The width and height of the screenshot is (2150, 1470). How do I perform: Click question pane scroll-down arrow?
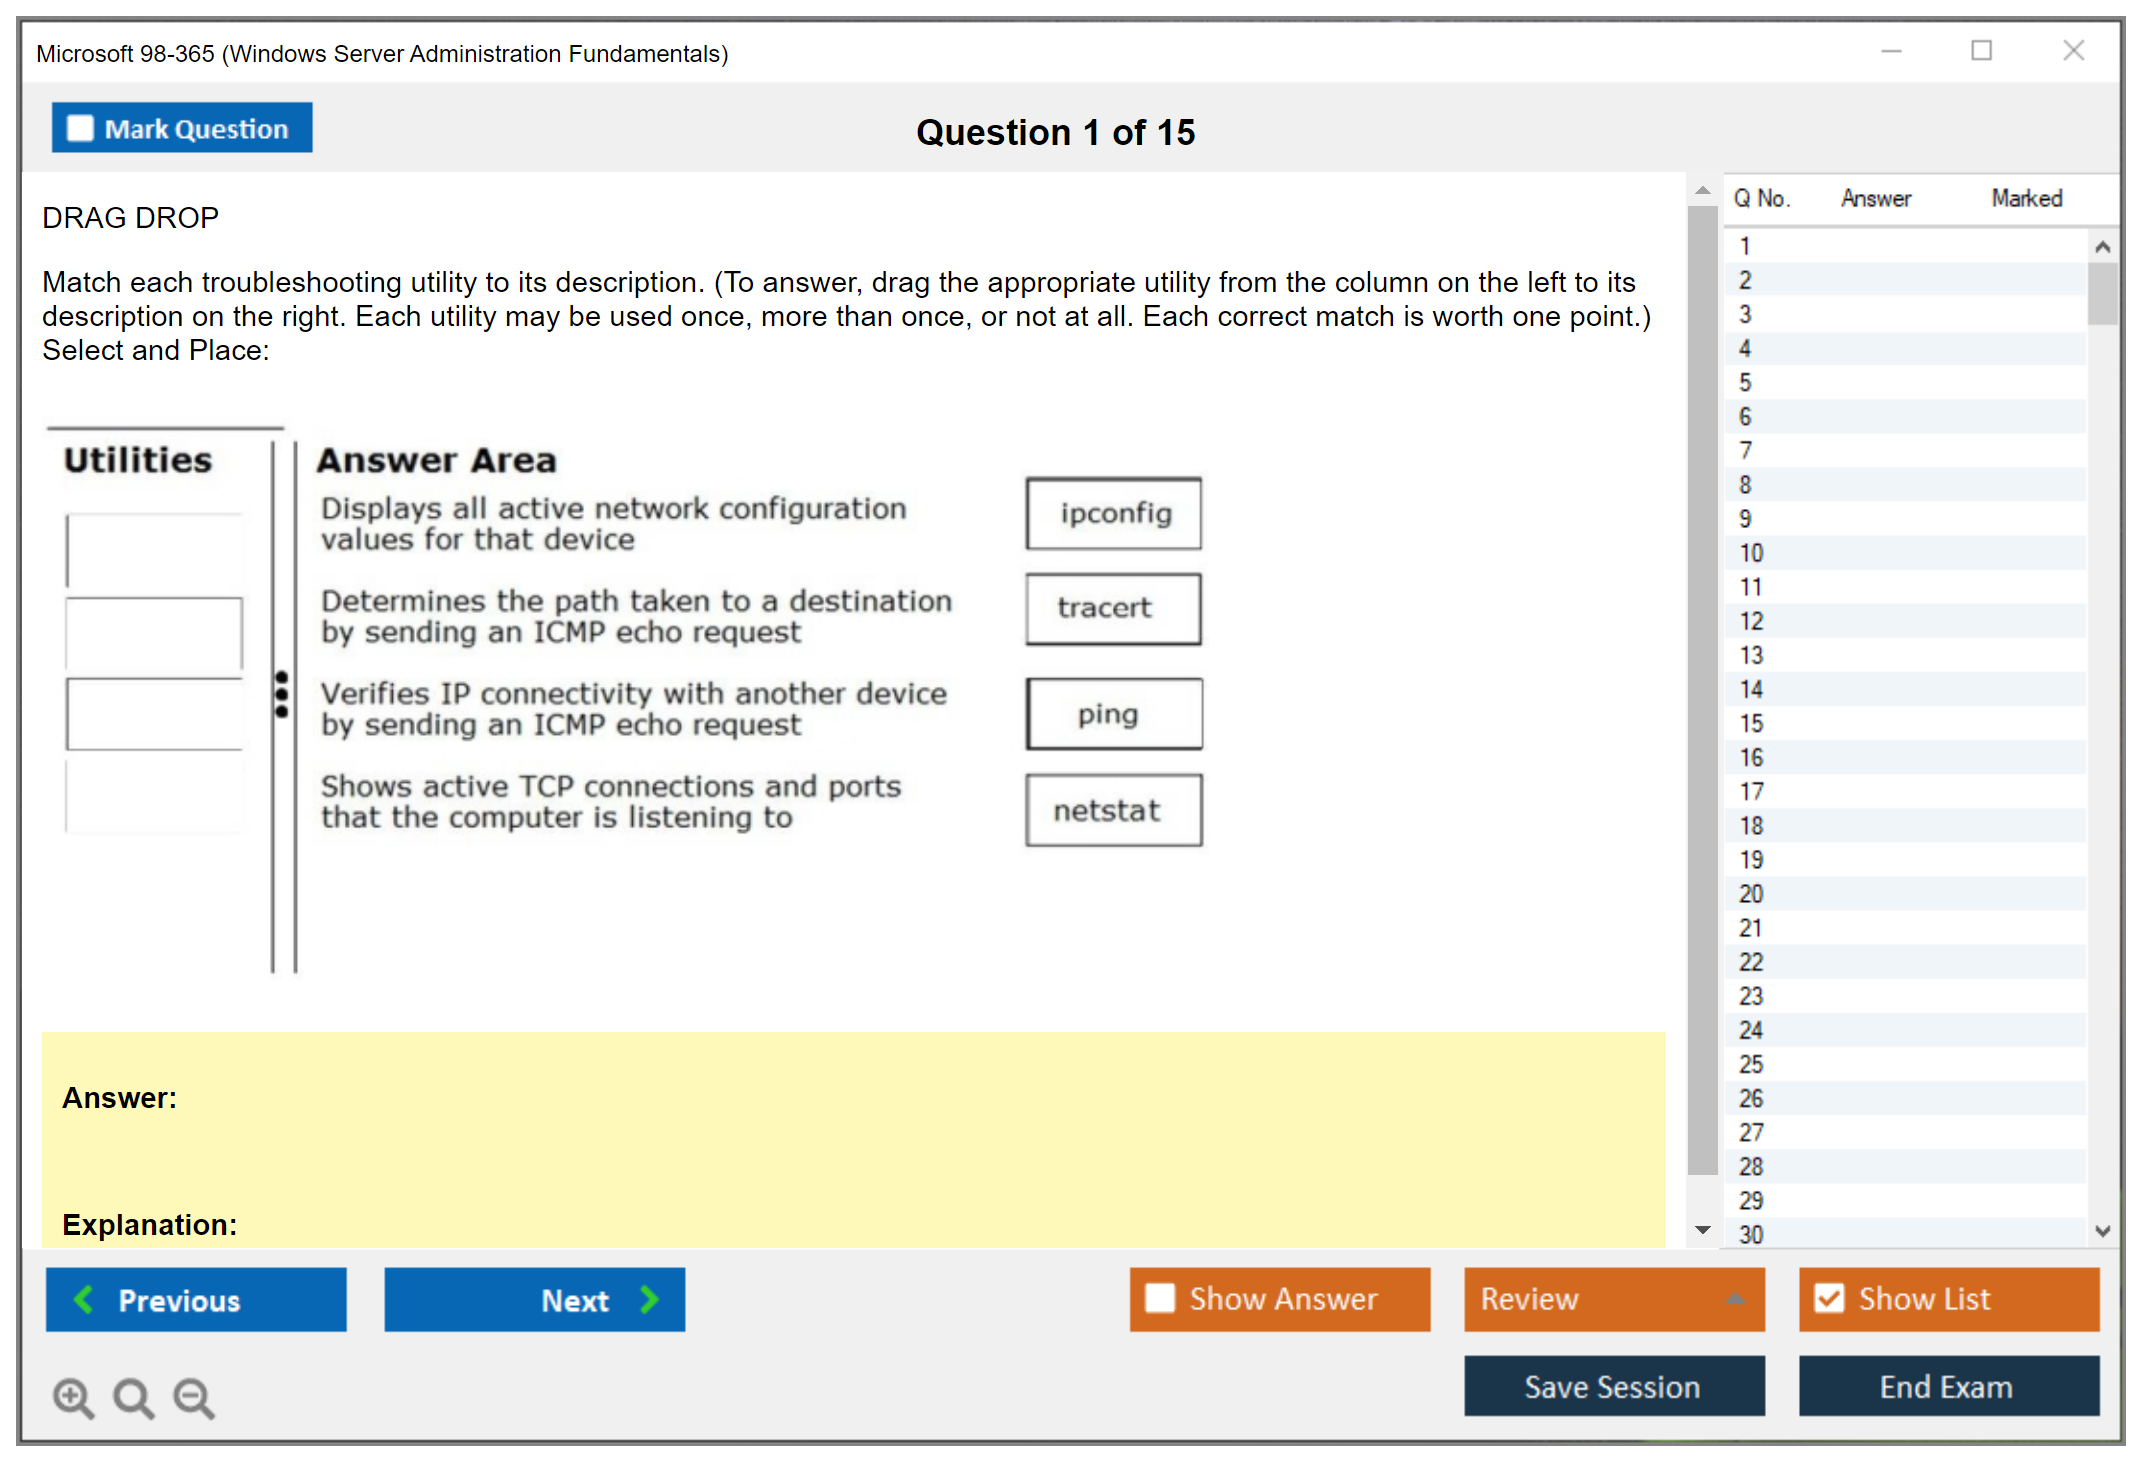click(x=1703, y=1230)
